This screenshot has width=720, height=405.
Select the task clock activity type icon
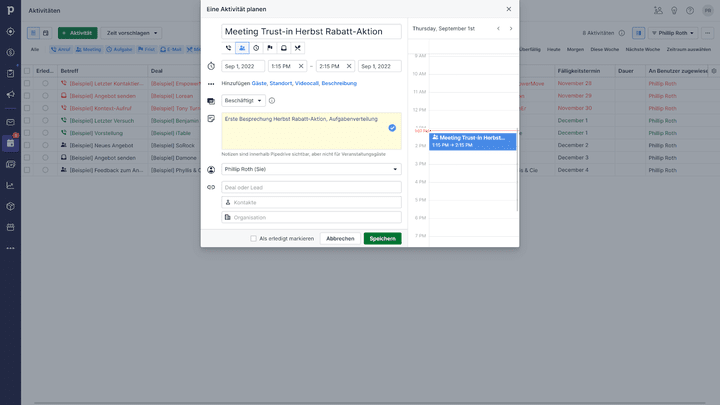click(x=256, y=48)
